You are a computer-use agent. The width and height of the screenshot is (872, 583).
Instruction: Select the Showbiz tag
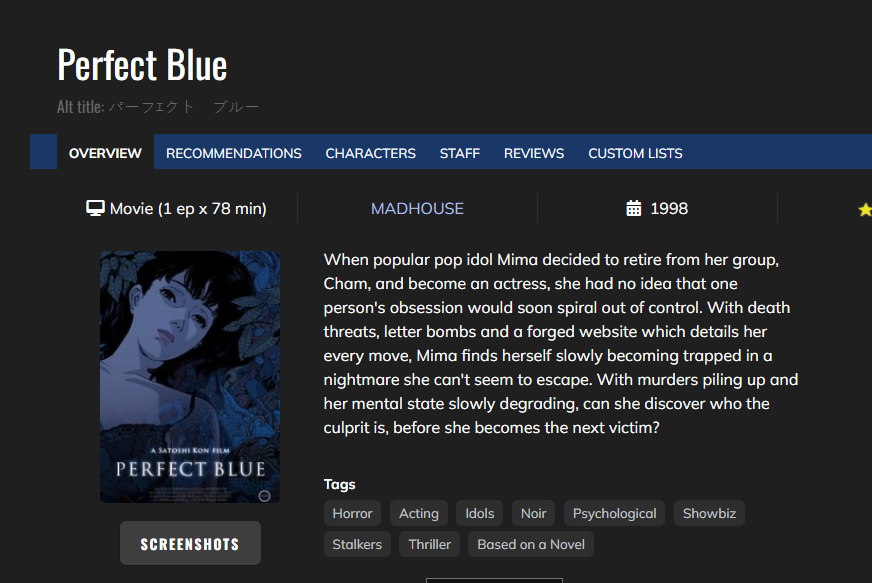click(709, 513)
